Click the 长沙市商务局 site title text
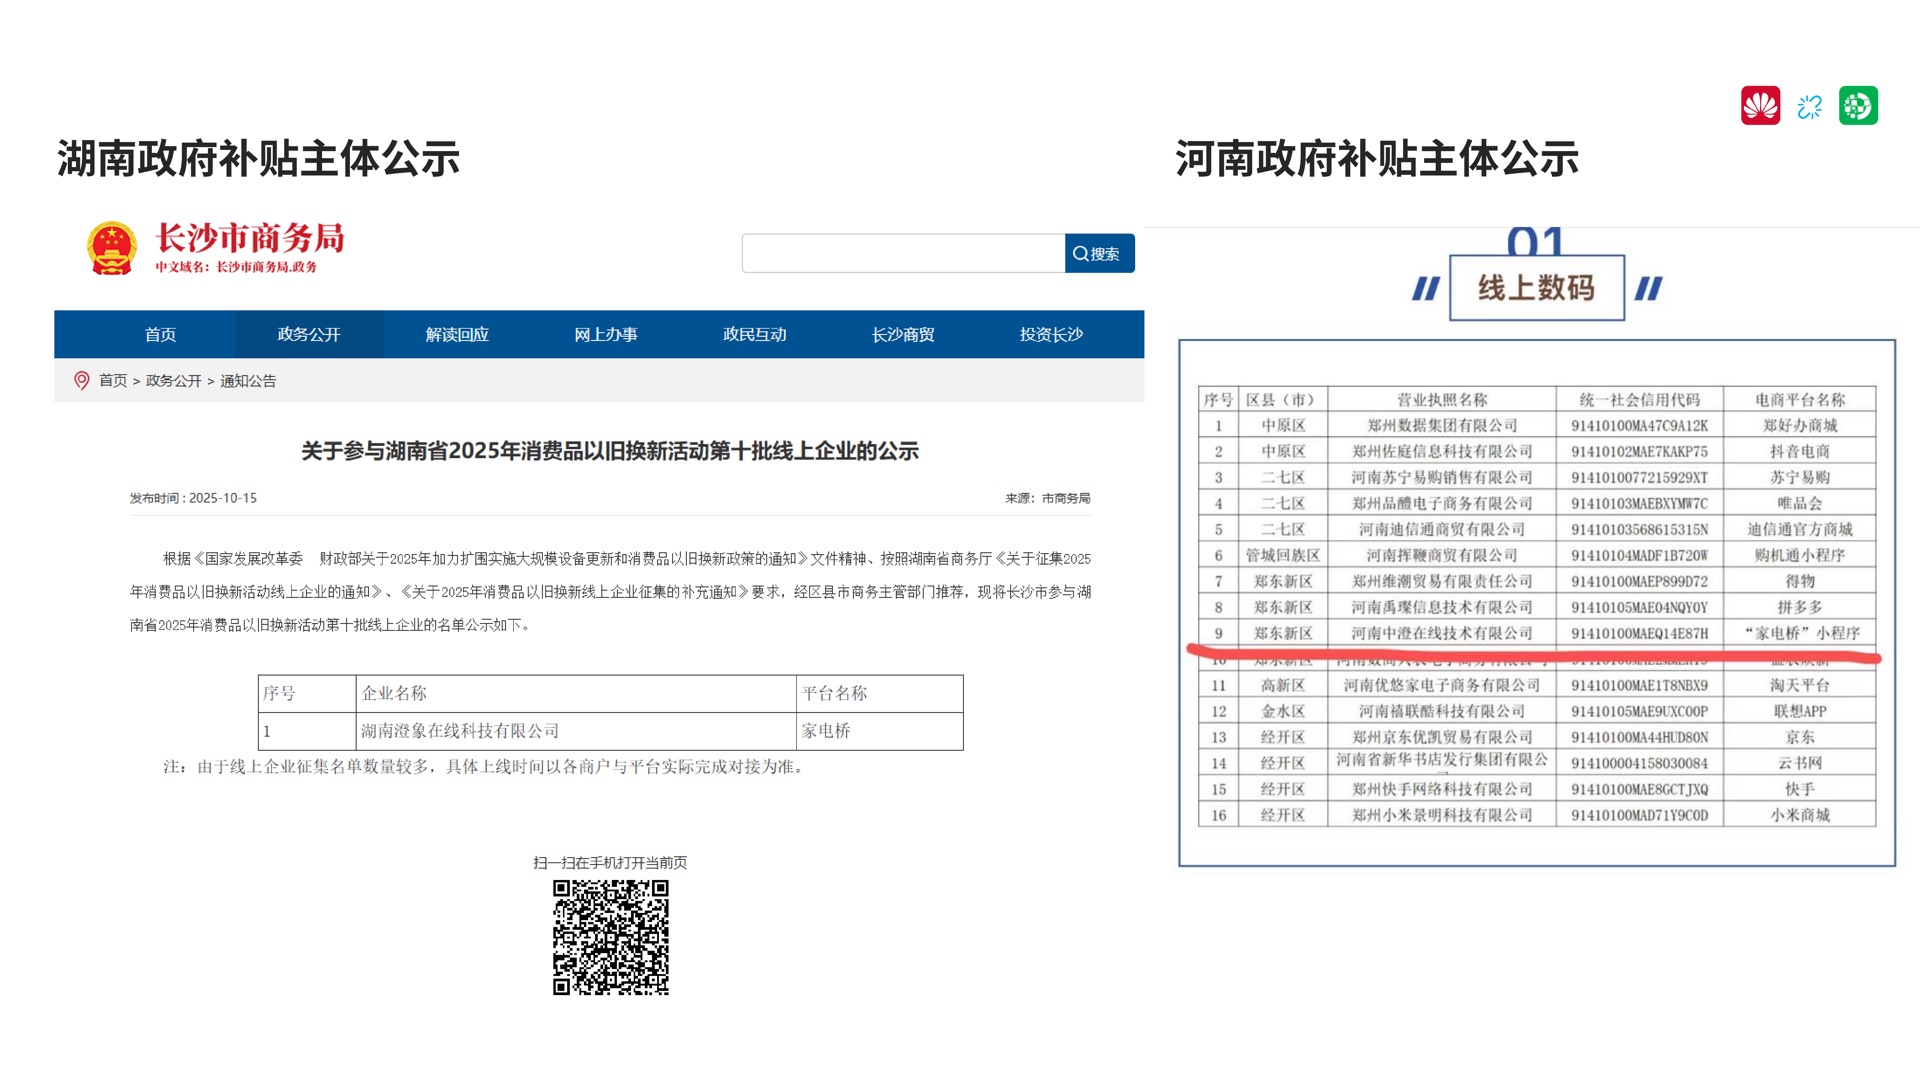This screenshot has width=1920, height=1080. coord(250,238)
